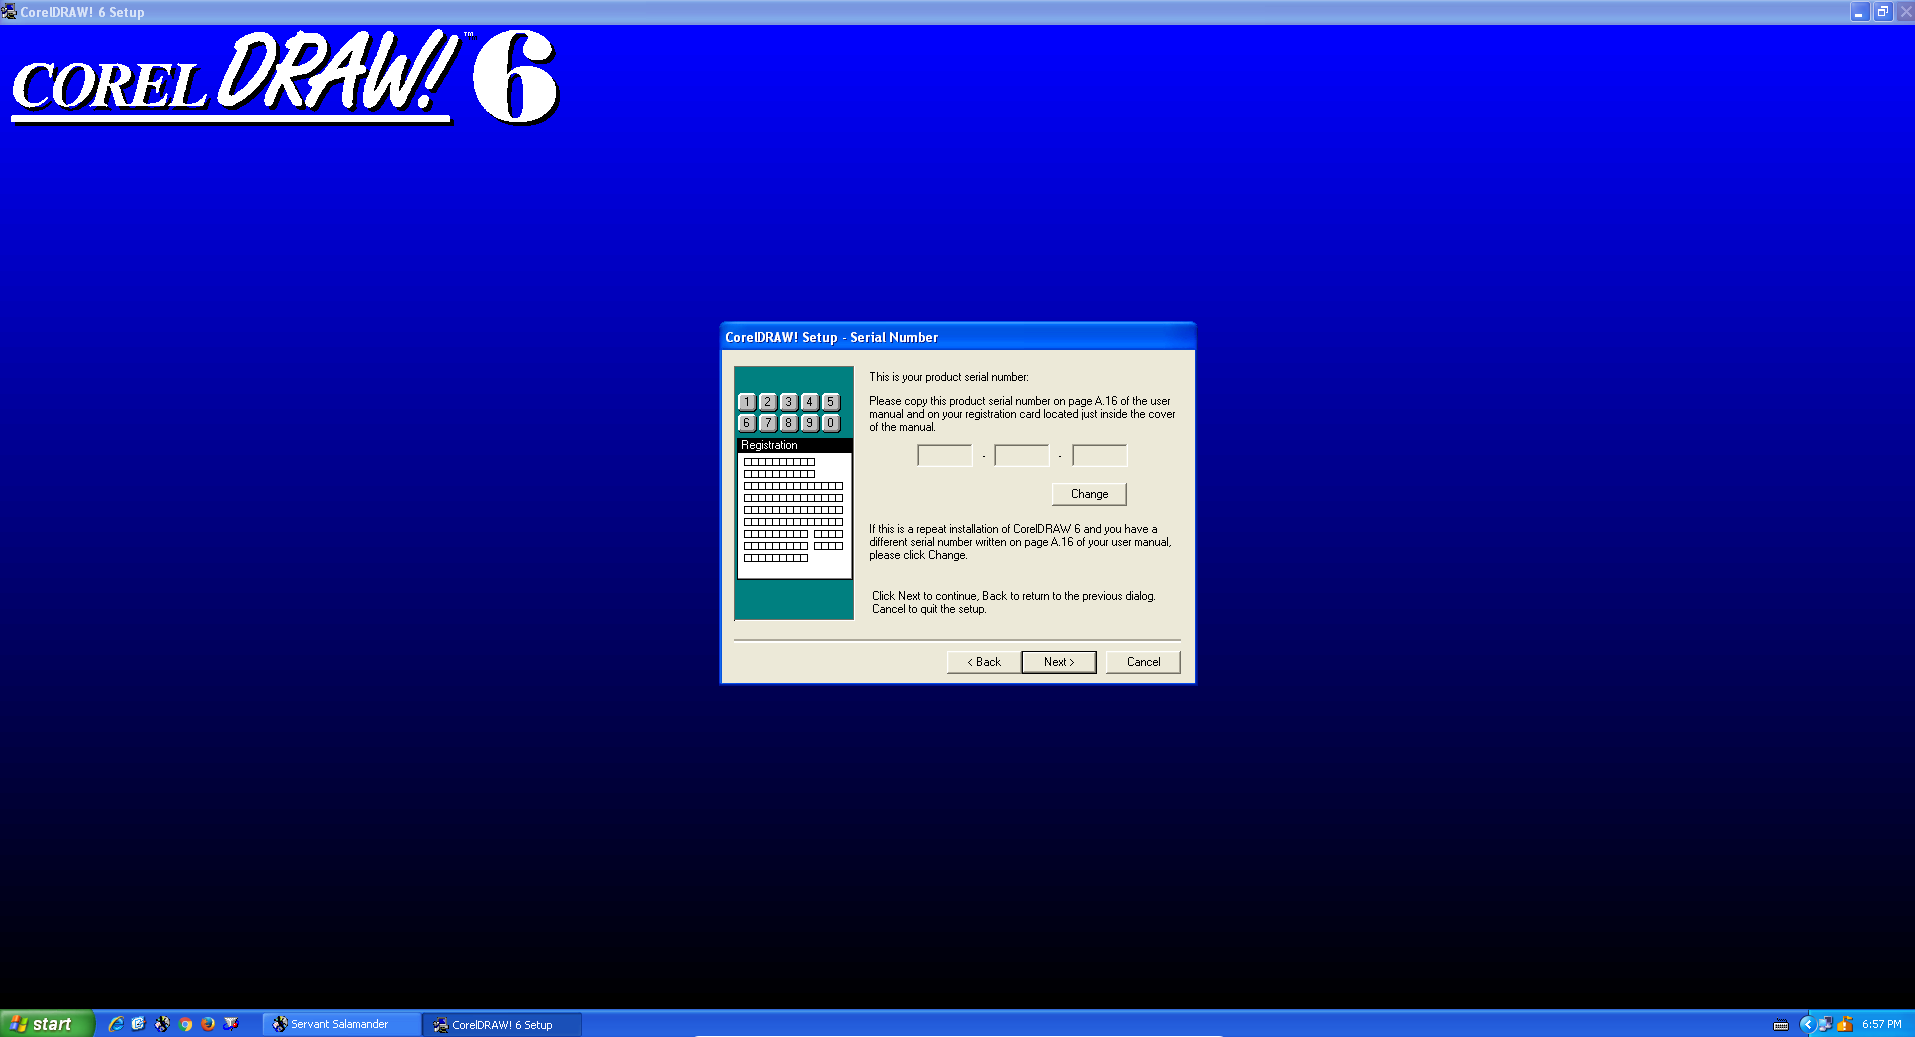1915x1037 pixels.
Task: Click the third serial number field
Action: click(1099, 456)
